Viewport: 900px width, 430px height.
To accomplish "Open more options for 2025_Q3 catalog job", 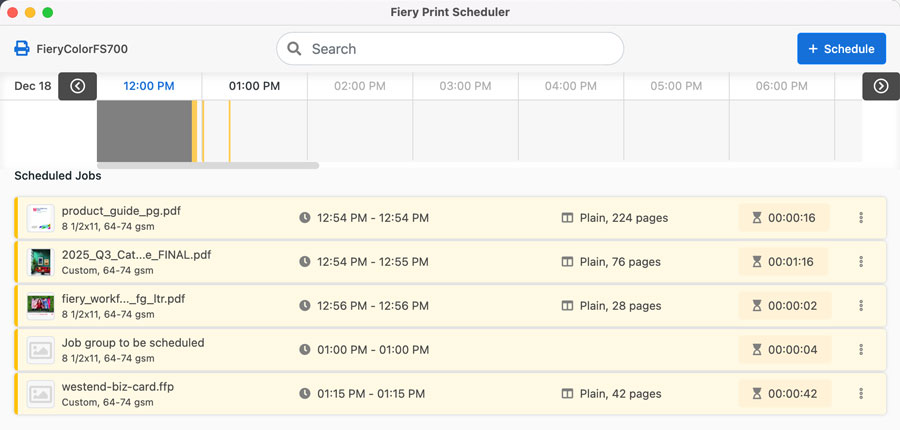I will tap(861, 262).
